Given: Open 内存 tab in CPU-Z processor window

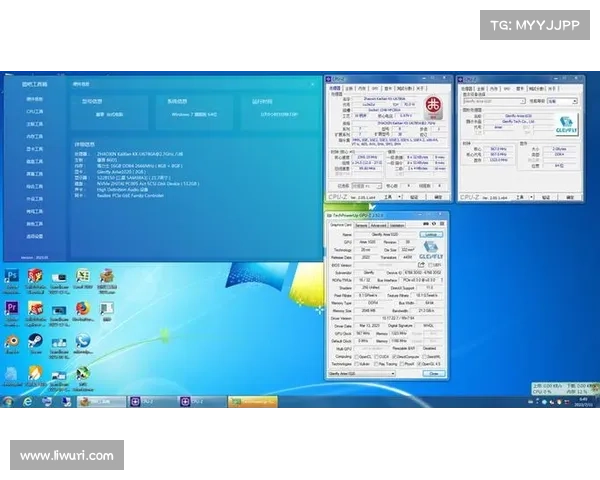Looking at the screenshot, I should [362, 88].
